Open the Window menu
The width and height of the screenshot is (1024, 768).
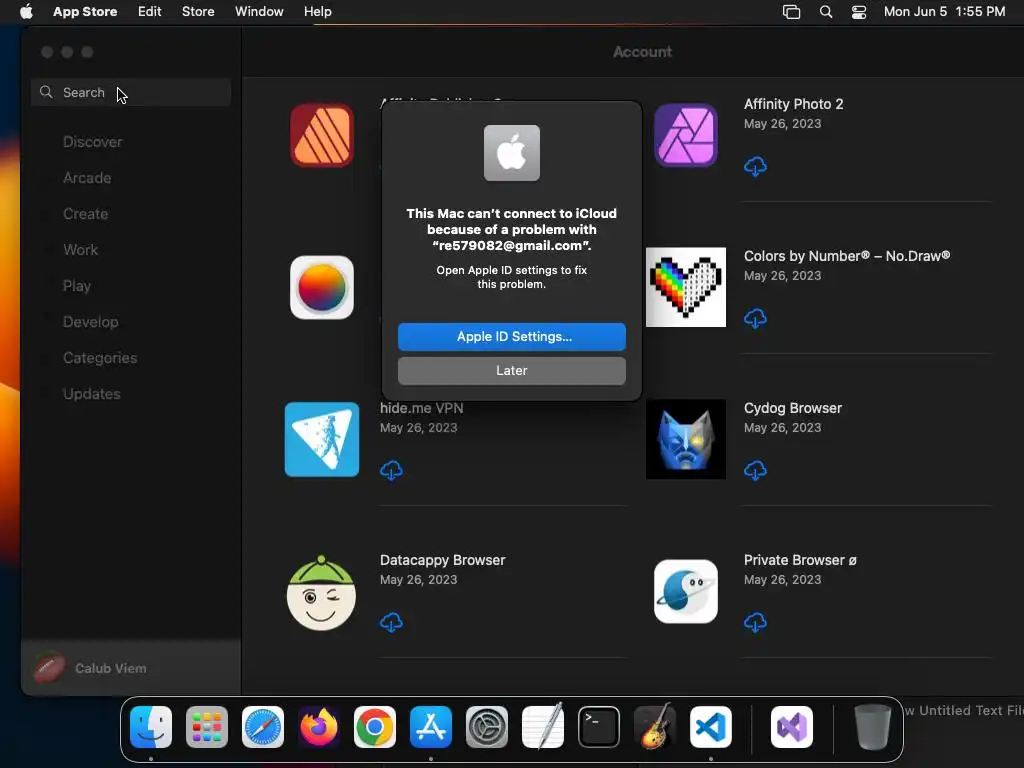(x=259, y=12)
